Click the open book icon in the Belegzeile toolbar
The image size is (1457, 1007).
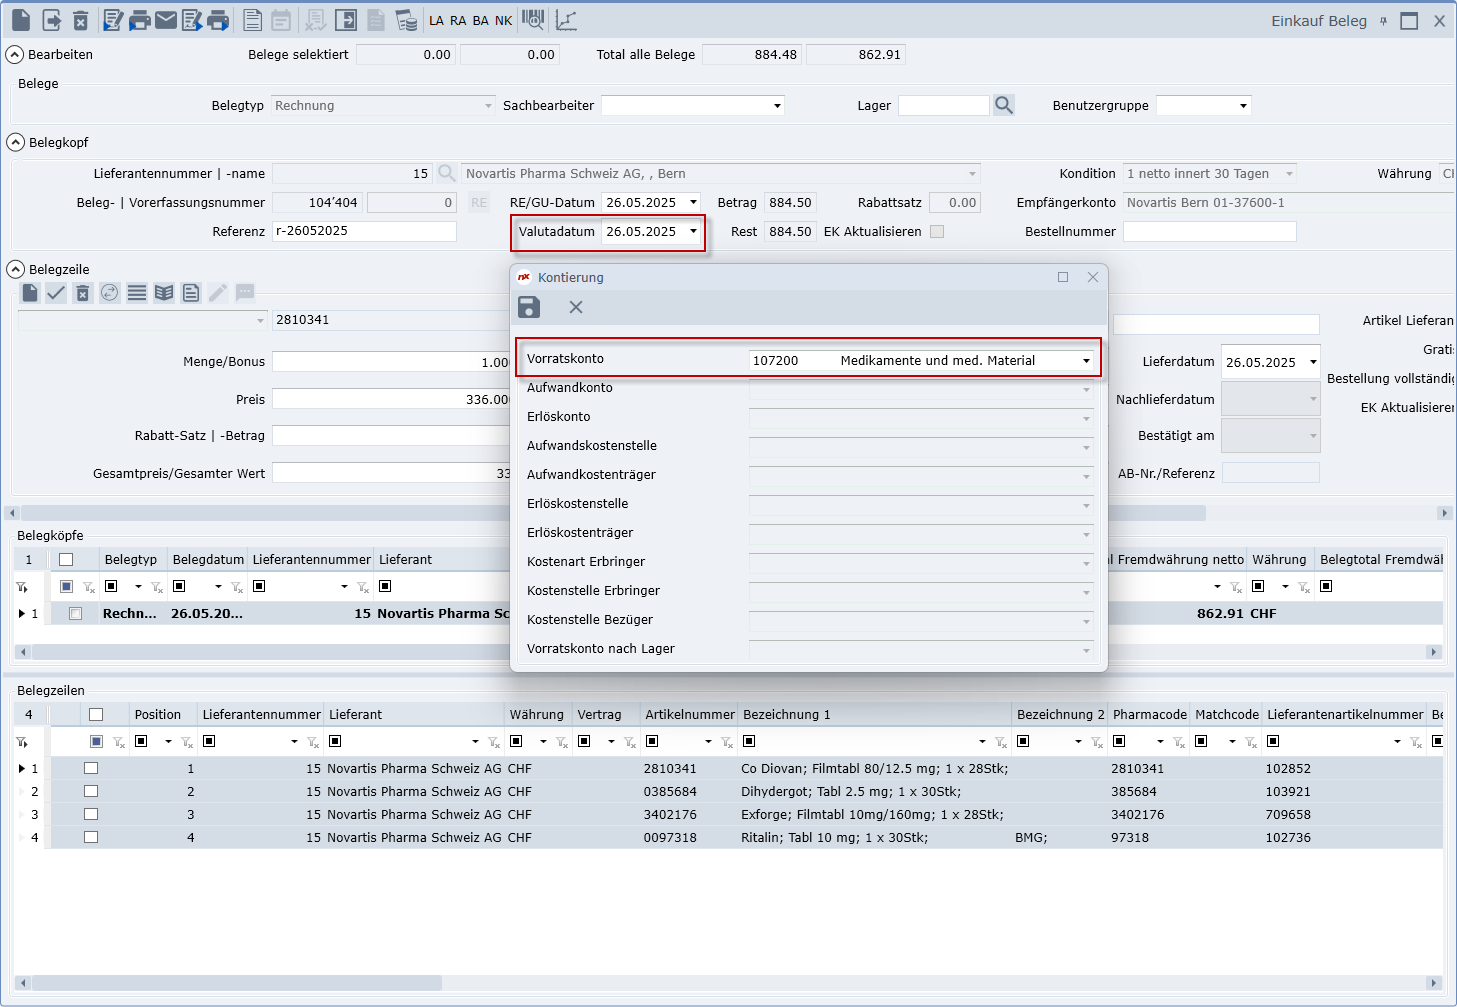tap(164, 293)
